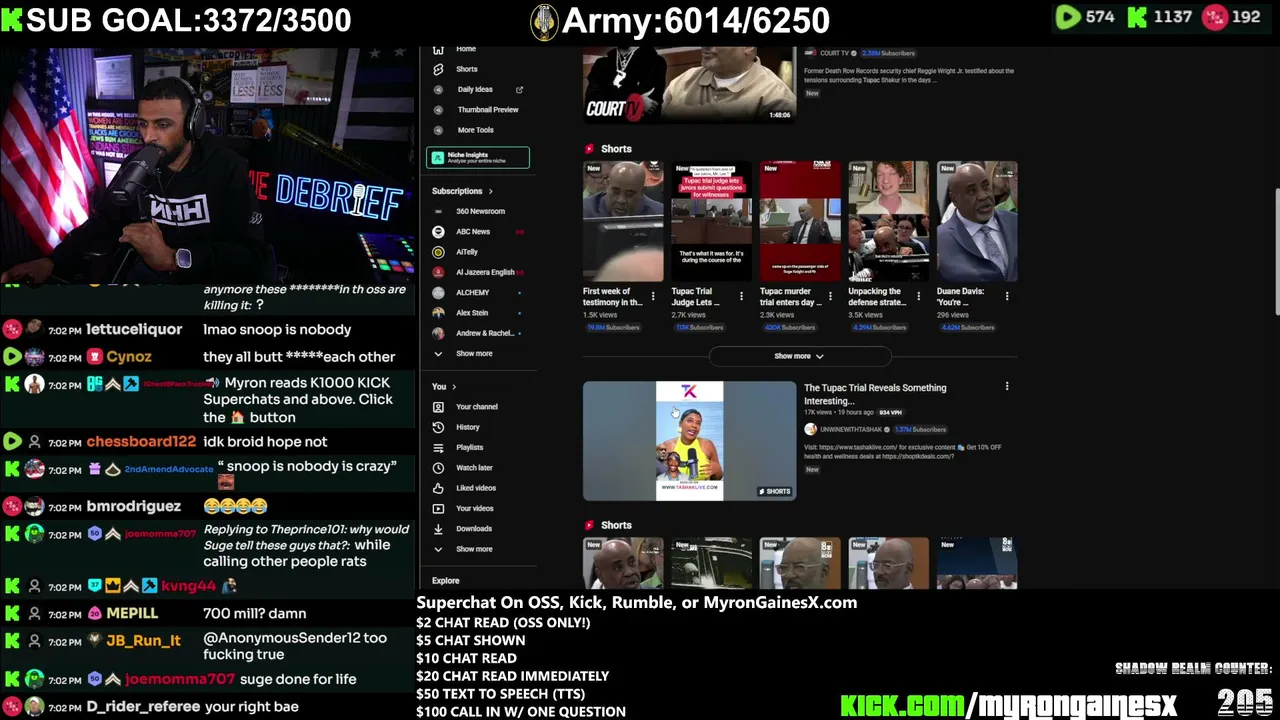Click the Downloads arrow icon
This screenshot has width=1280, height=720.
tap(438, 529)
